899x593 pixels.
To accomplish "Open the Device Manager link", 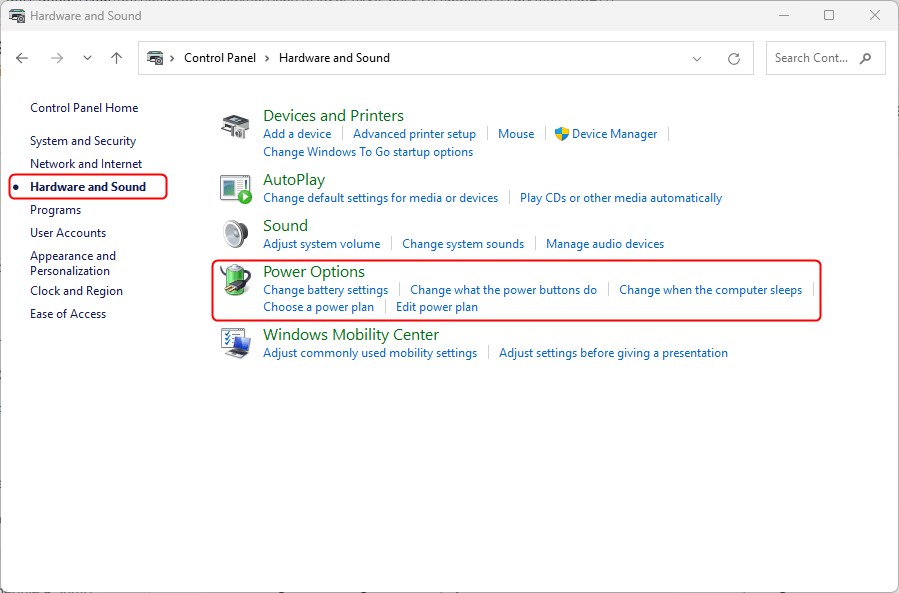I will pos(614,134).
